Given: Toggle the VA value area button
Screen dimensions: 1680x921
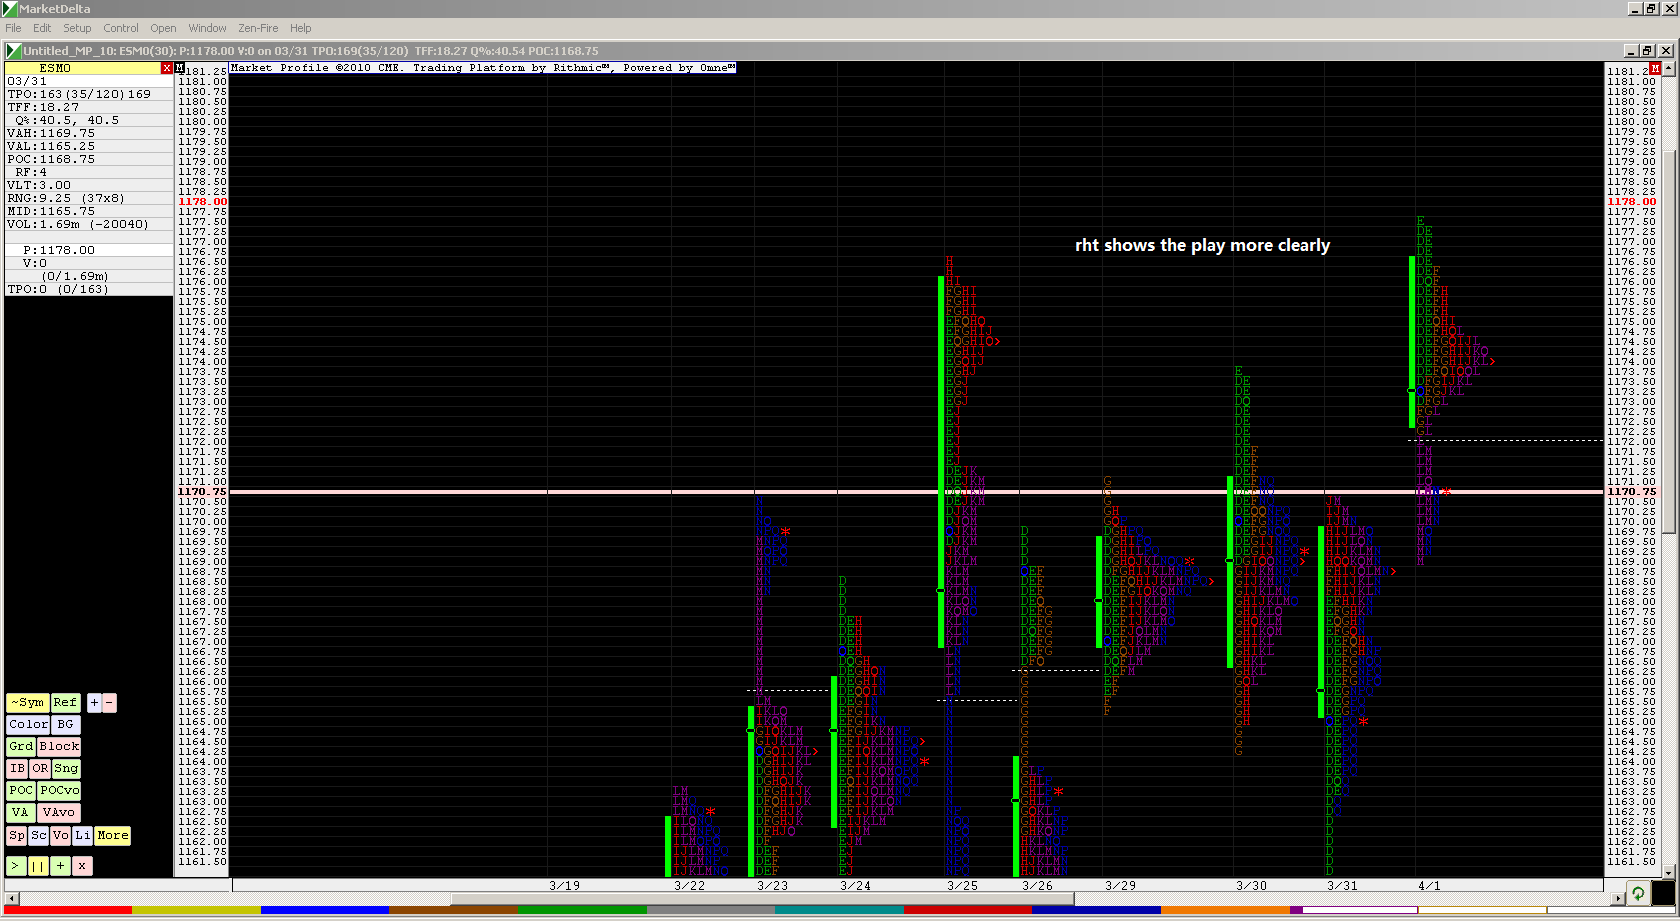Looking at the screenshot, I should pyautogui.click(x=21, y=813).
